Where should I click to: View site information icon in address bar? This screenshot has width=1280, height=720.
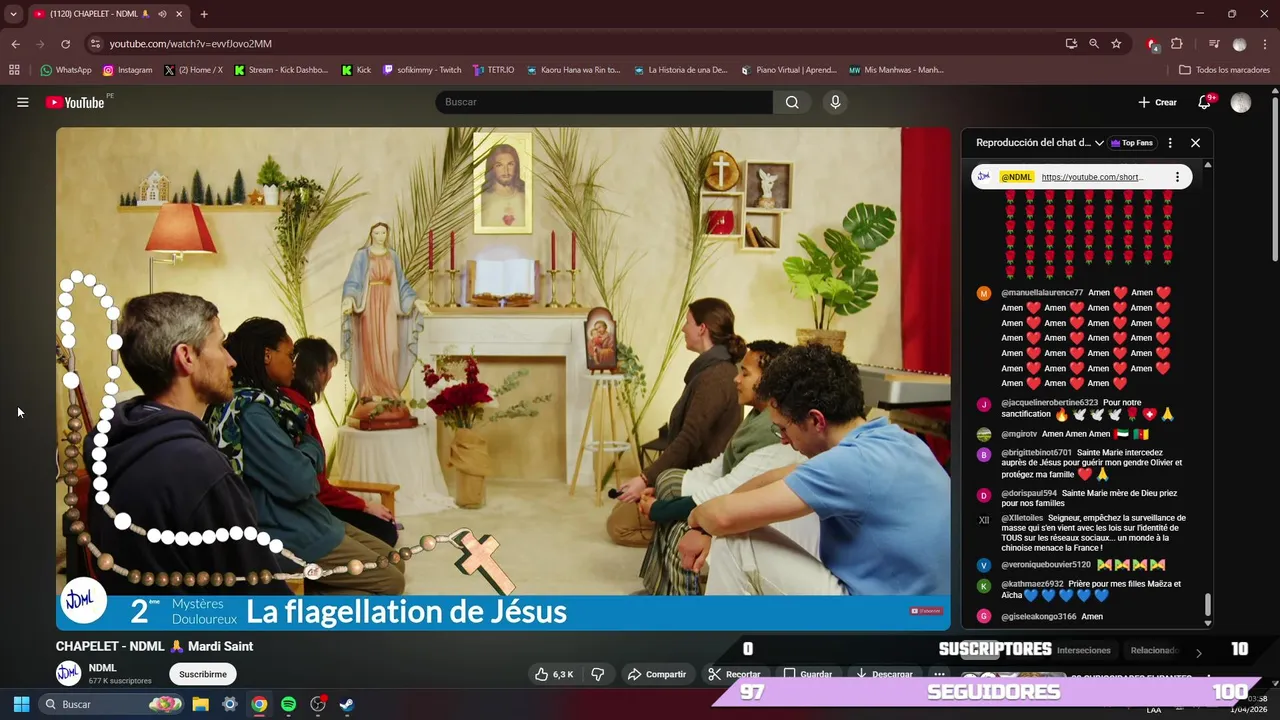pos(95,44)
